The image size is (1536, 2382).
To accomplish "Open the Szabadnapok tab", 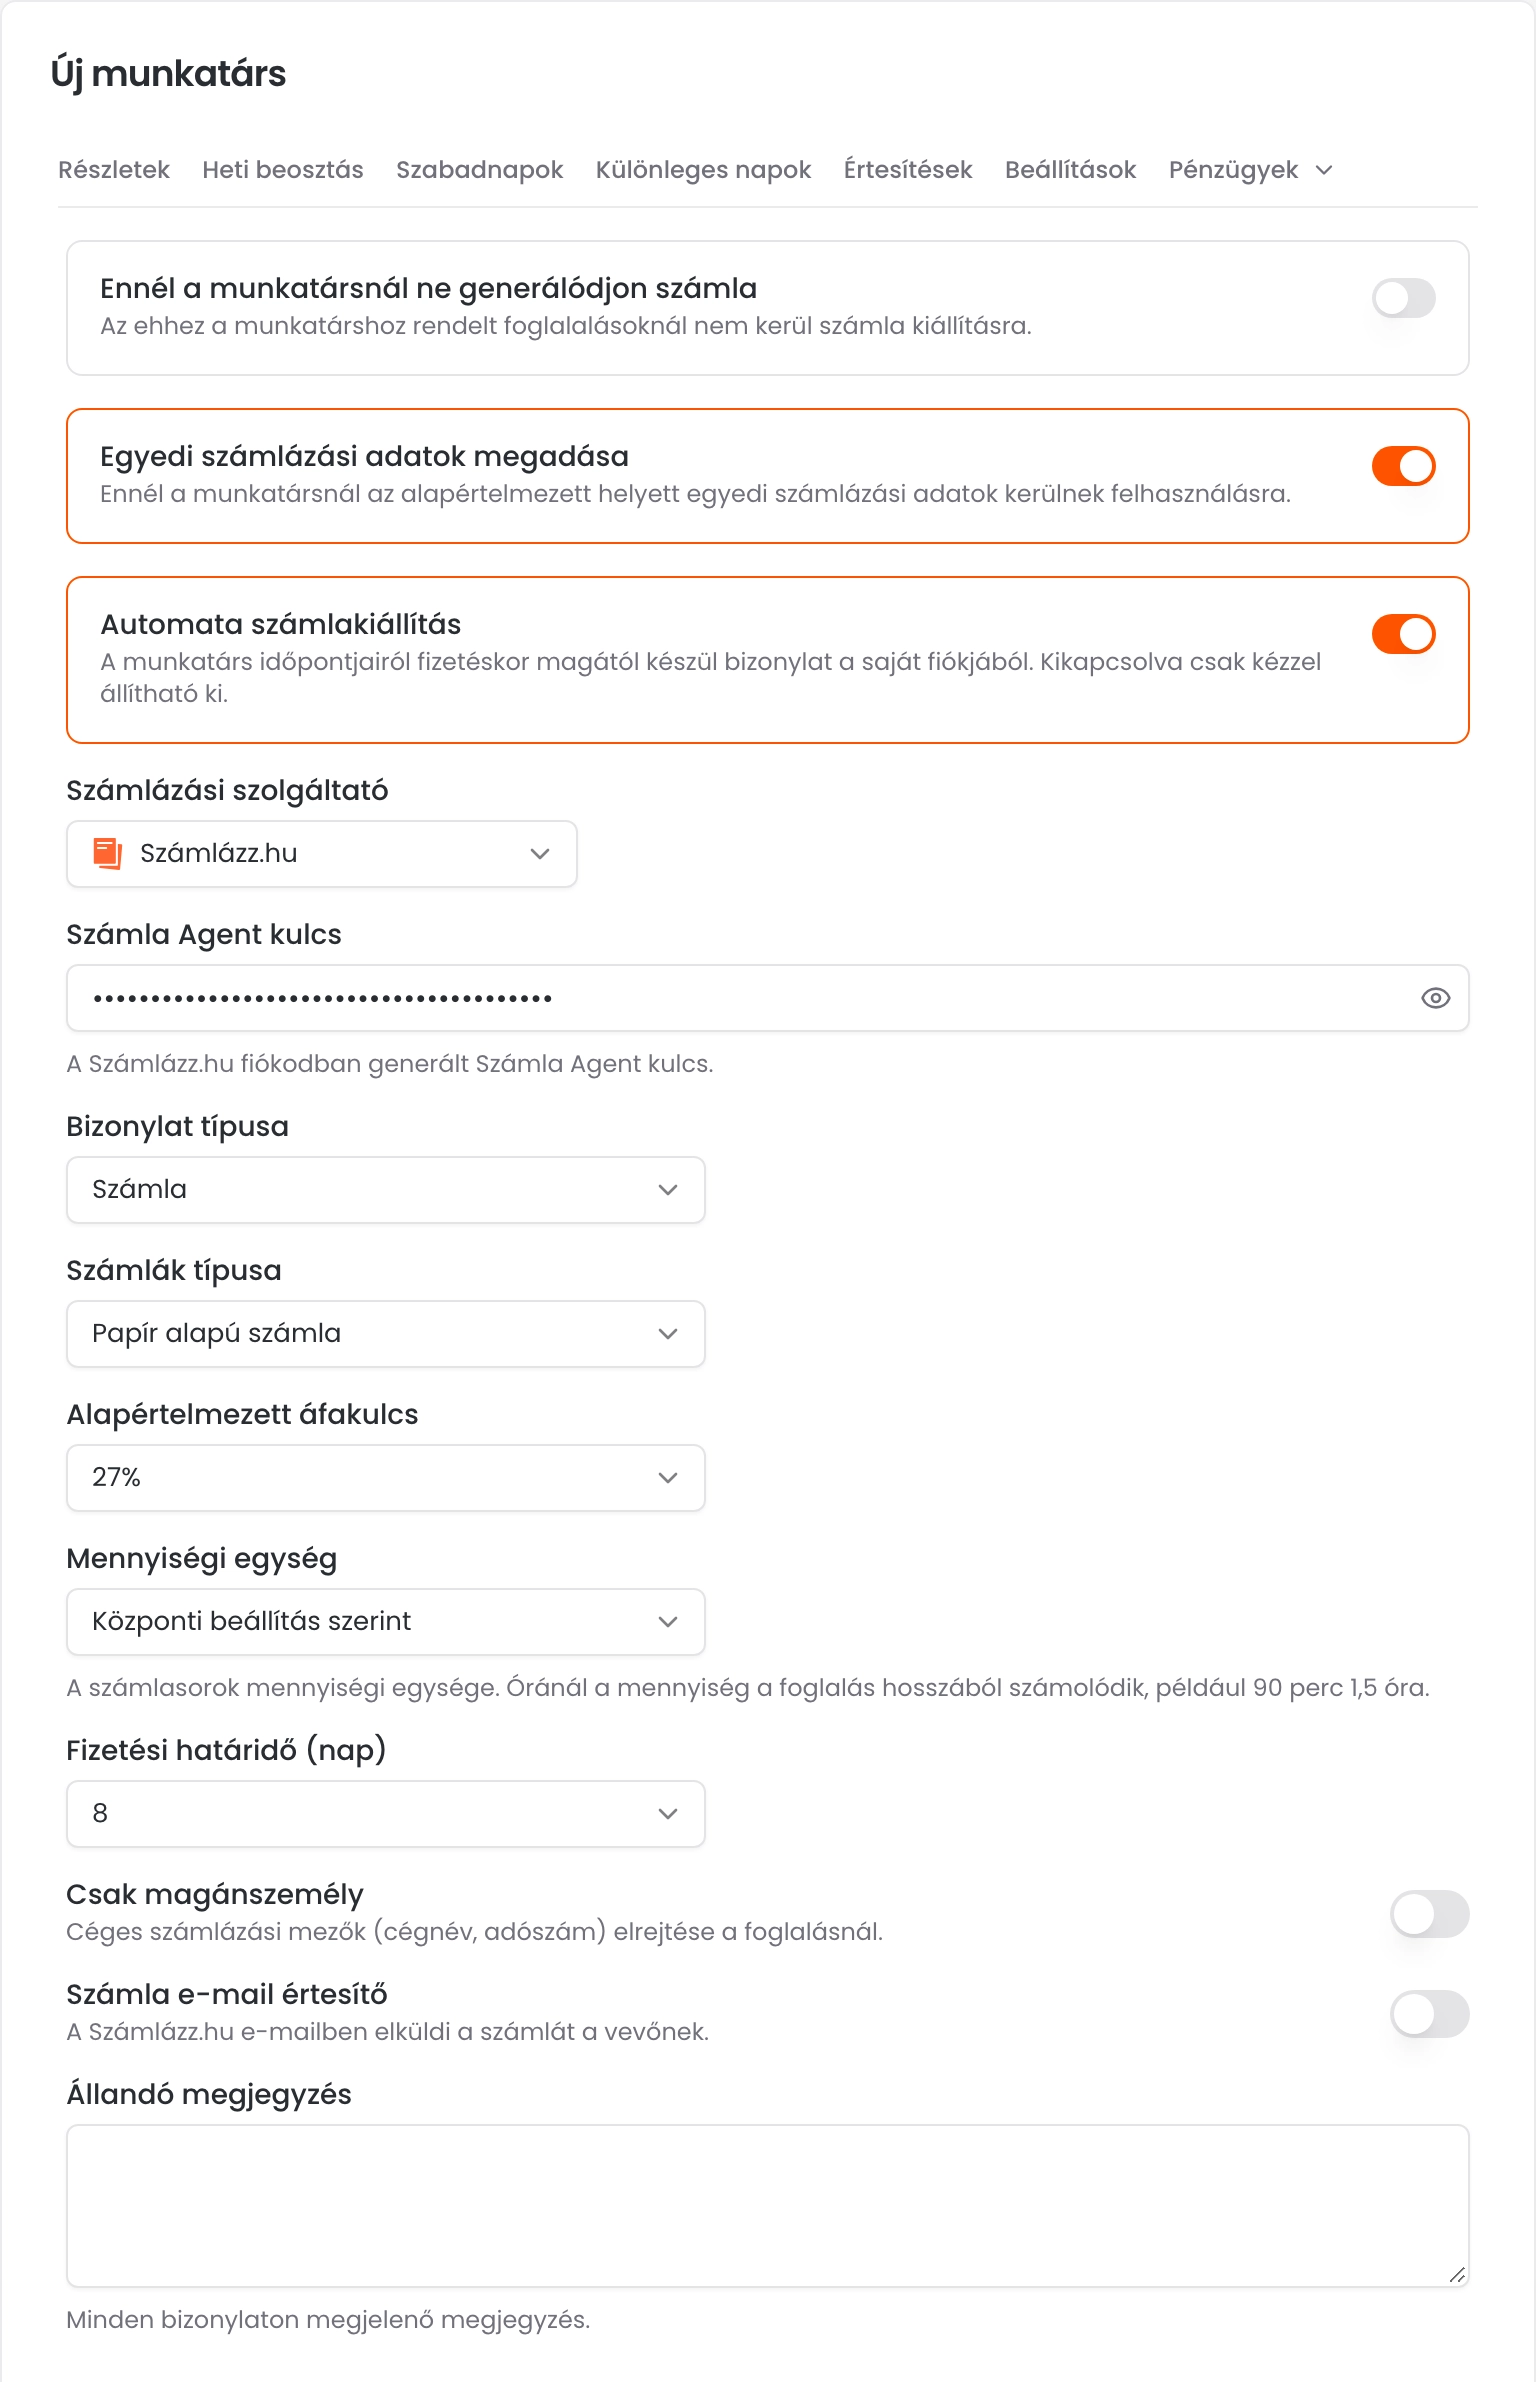I will tap(480, 170).
